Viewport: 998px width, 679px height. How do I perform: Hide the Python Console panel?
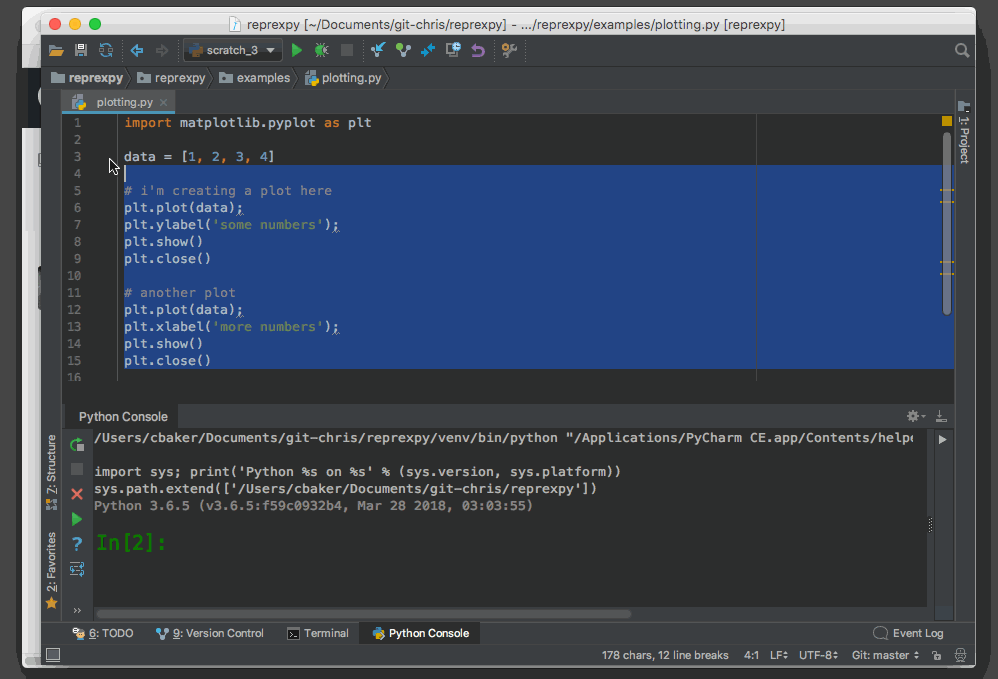(x=941, y=416)
